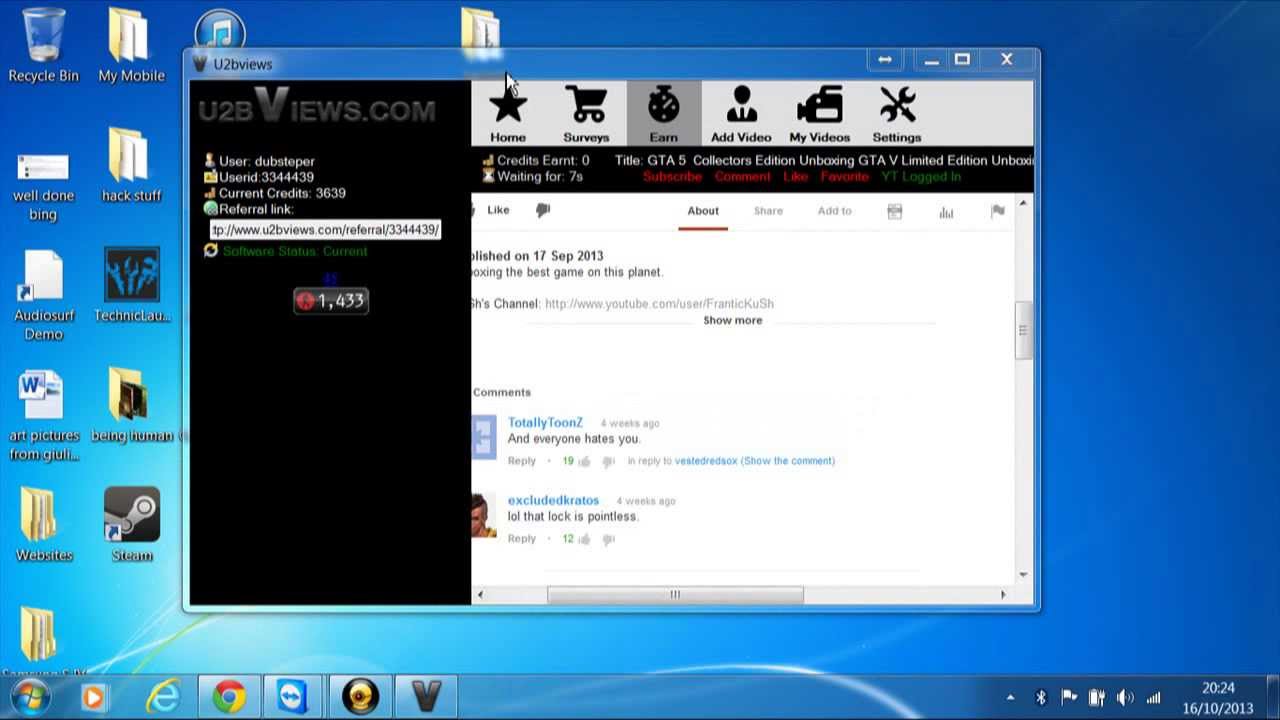Open Add Video section
1280x720 pixels.
pyautogui.click(x=741, y=114)
